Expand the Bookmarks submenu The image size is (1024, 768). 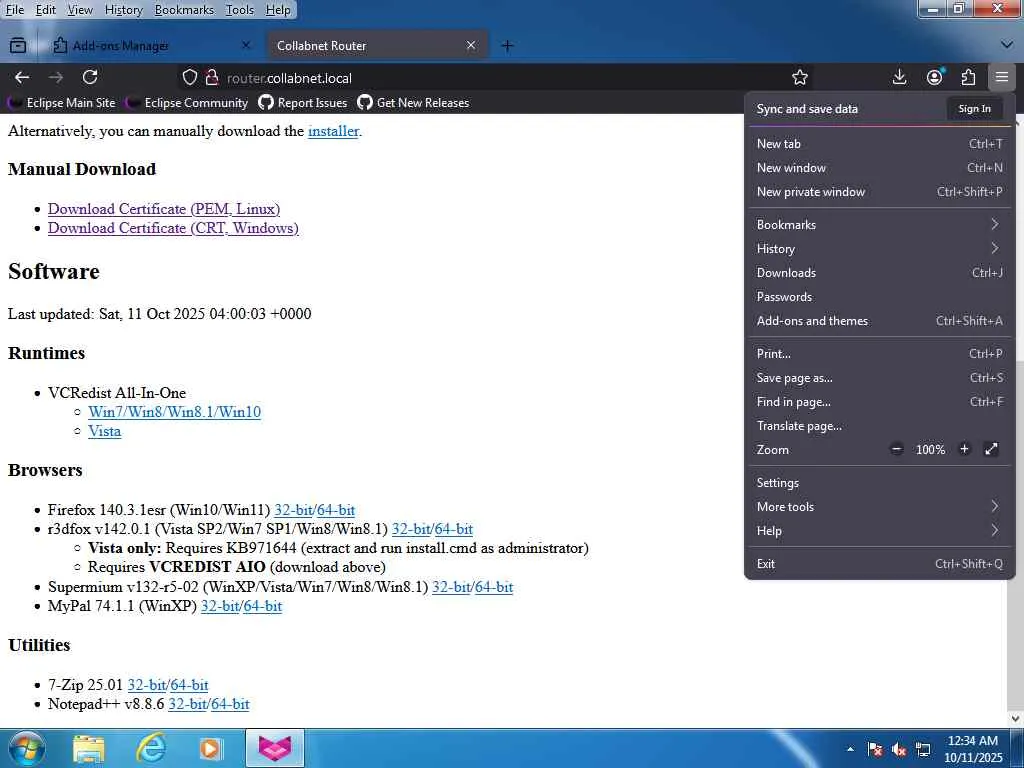click(x=879, y=225)
